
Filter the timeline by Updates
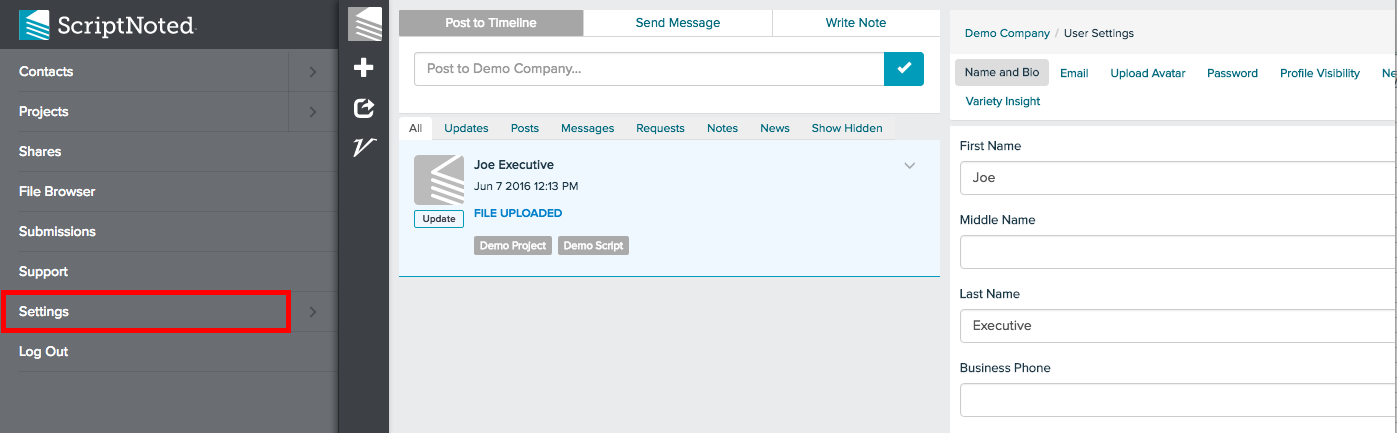(x=466, y=128)
